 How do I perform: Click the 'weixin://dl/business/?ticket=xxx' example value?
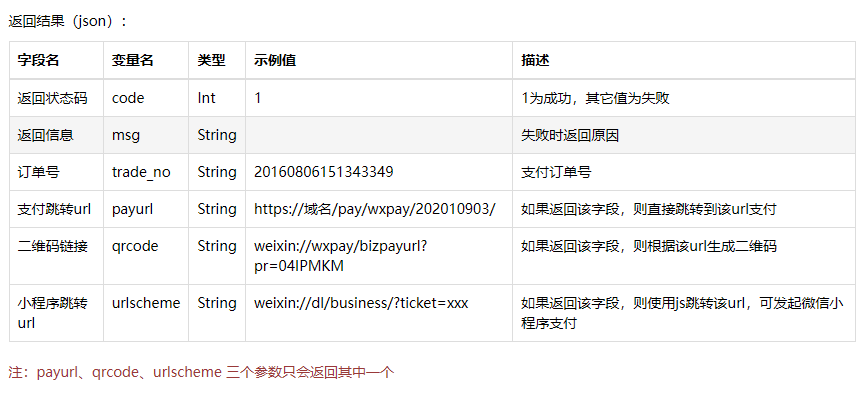[361, 303]
